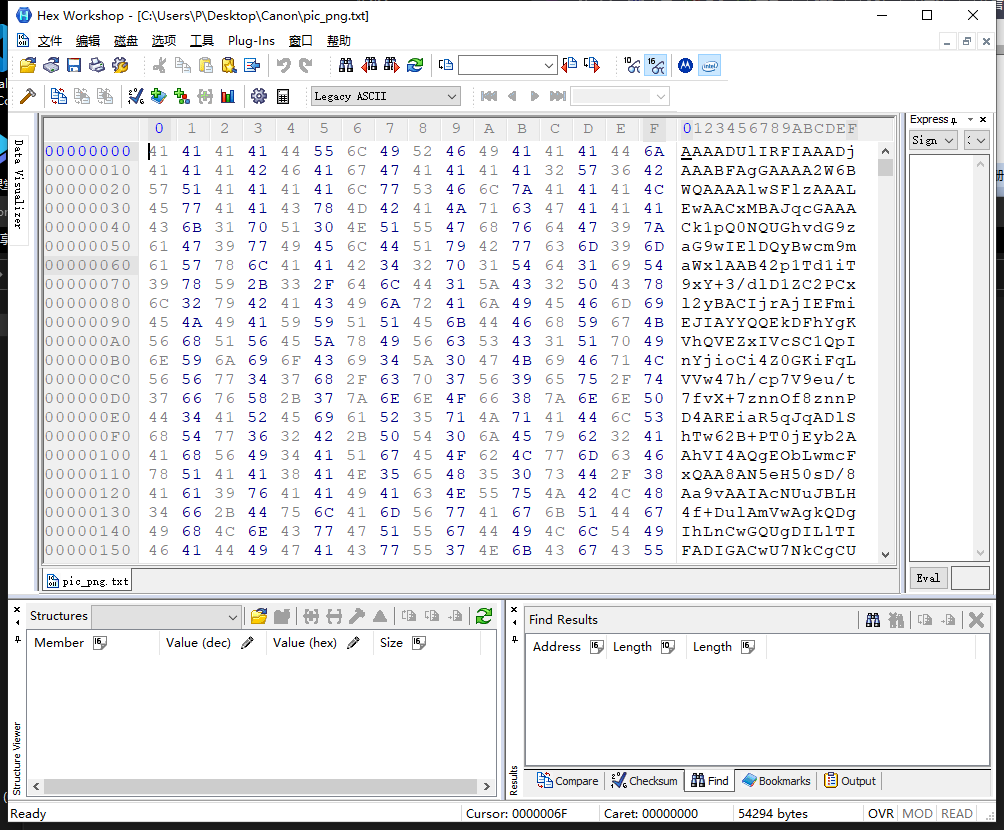Open the Legacy ASCII character set dropdown

click(385, 96)
